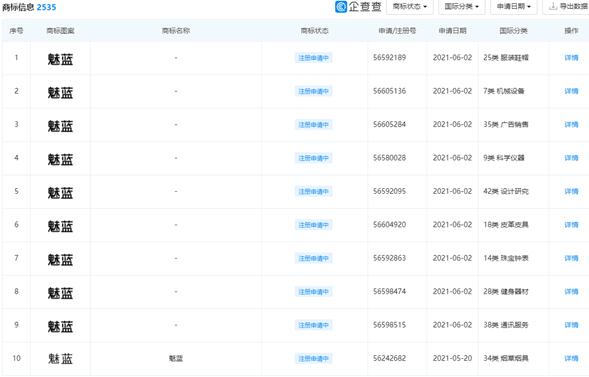Open 详情 for trademark 56592095
The height and width of the screenshot is (377, 589).
[571, 192]
